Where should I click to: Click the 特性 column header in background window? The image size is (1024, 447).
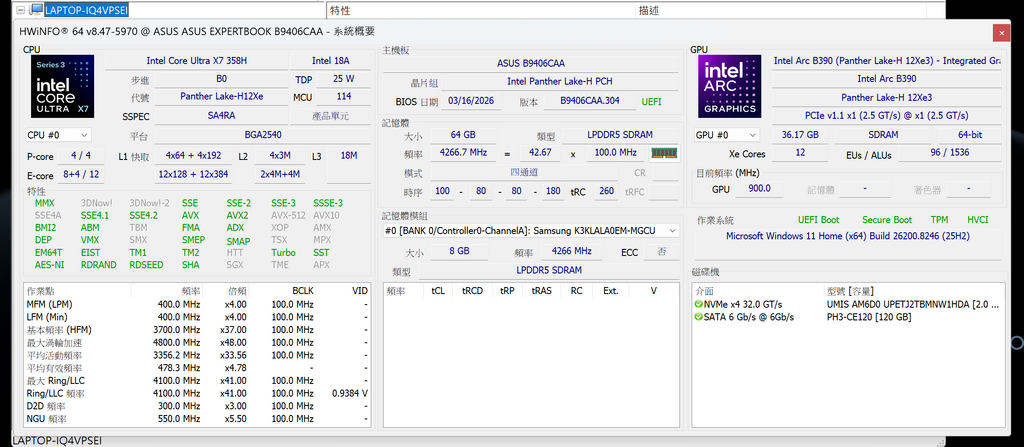(480, 10)
